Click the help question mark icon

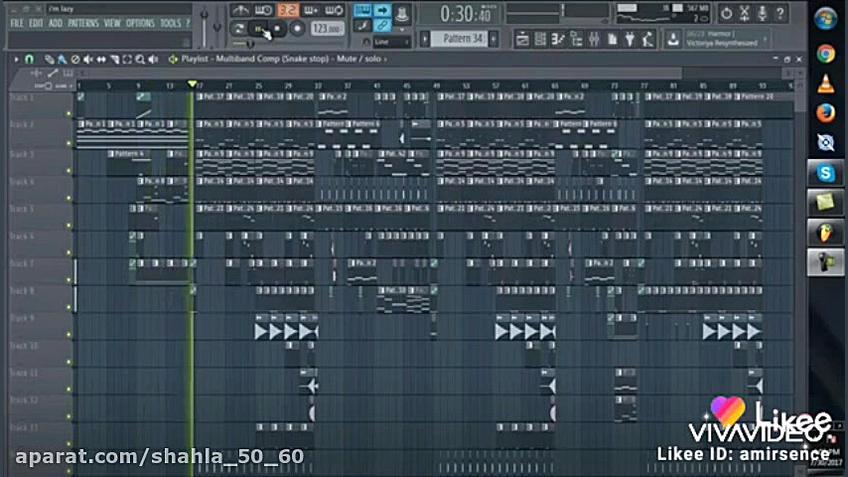pyautogui.click(x=780, y=13)
